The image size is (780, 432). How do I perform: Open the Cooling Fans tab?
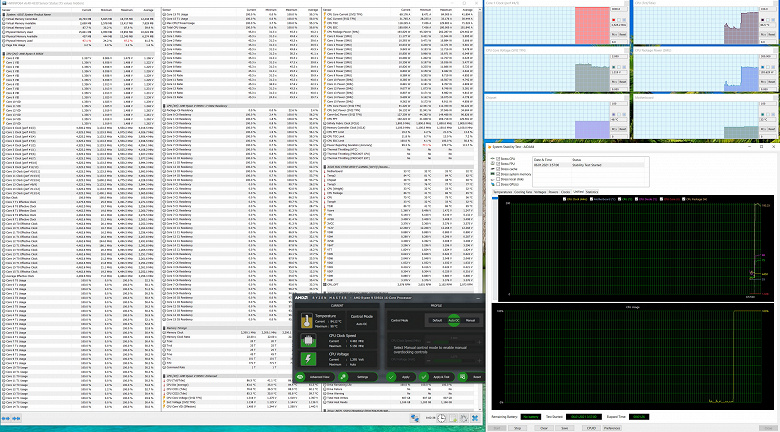523,192
